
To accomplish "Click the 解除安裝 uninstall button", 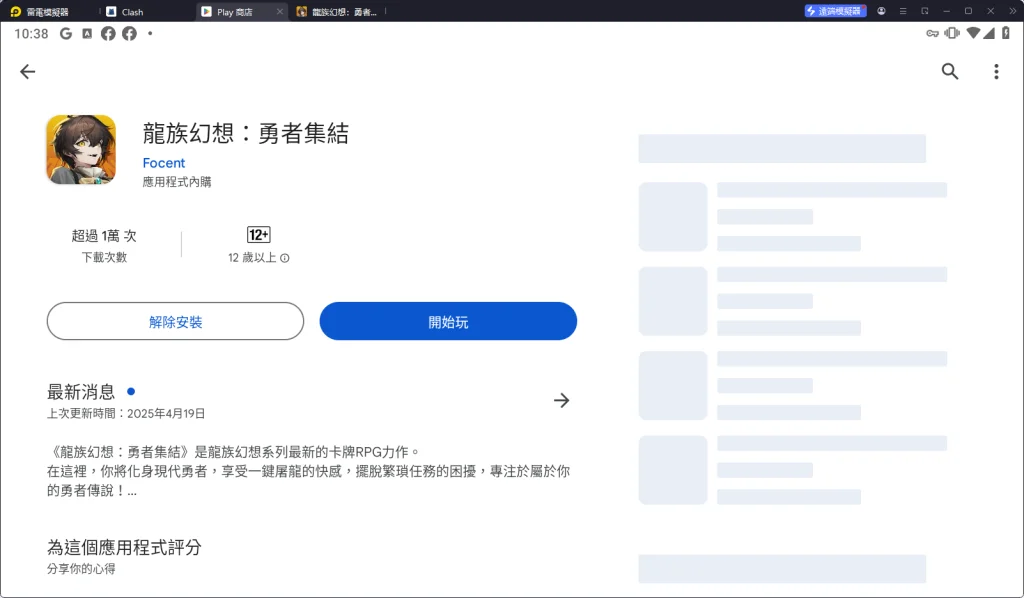I will [x=175, y=321].
